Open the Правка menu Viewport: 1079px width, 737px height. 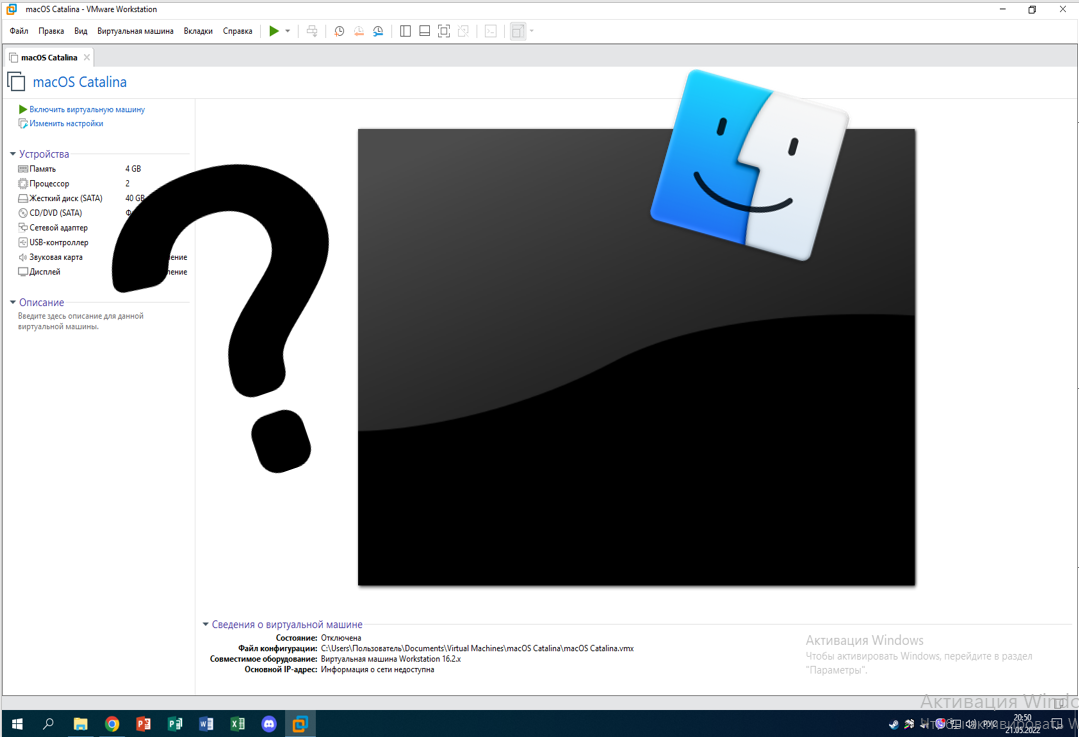point(51,31)
